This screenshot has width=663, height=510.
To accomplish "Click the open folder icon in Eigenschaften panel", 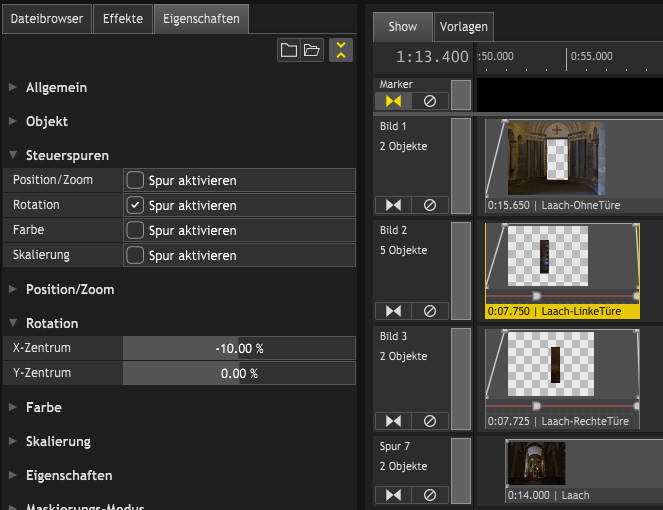I will [x=311, y=50].
